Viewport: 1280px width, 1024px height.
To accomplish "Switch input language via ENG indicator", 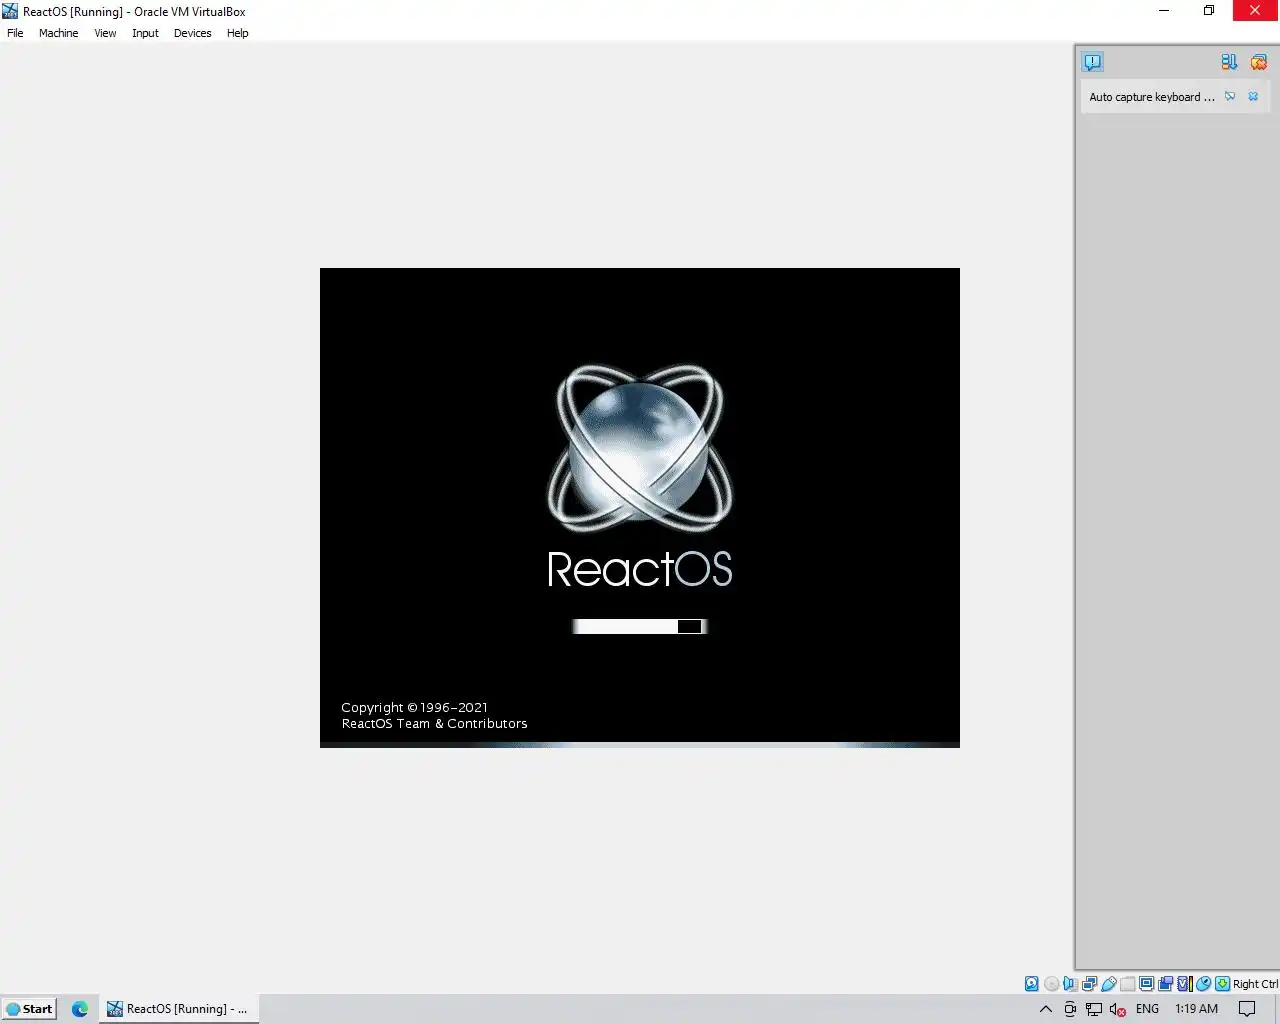I will pyautogui.click(x=1147, y=1009).
